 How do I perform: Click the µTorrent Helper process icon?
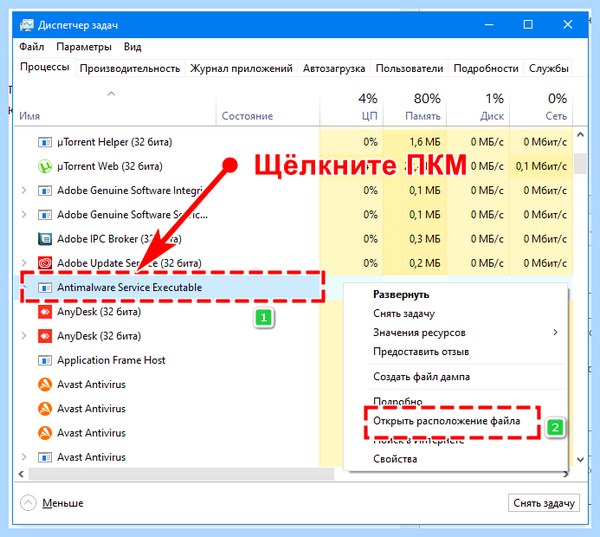point(45,142)
